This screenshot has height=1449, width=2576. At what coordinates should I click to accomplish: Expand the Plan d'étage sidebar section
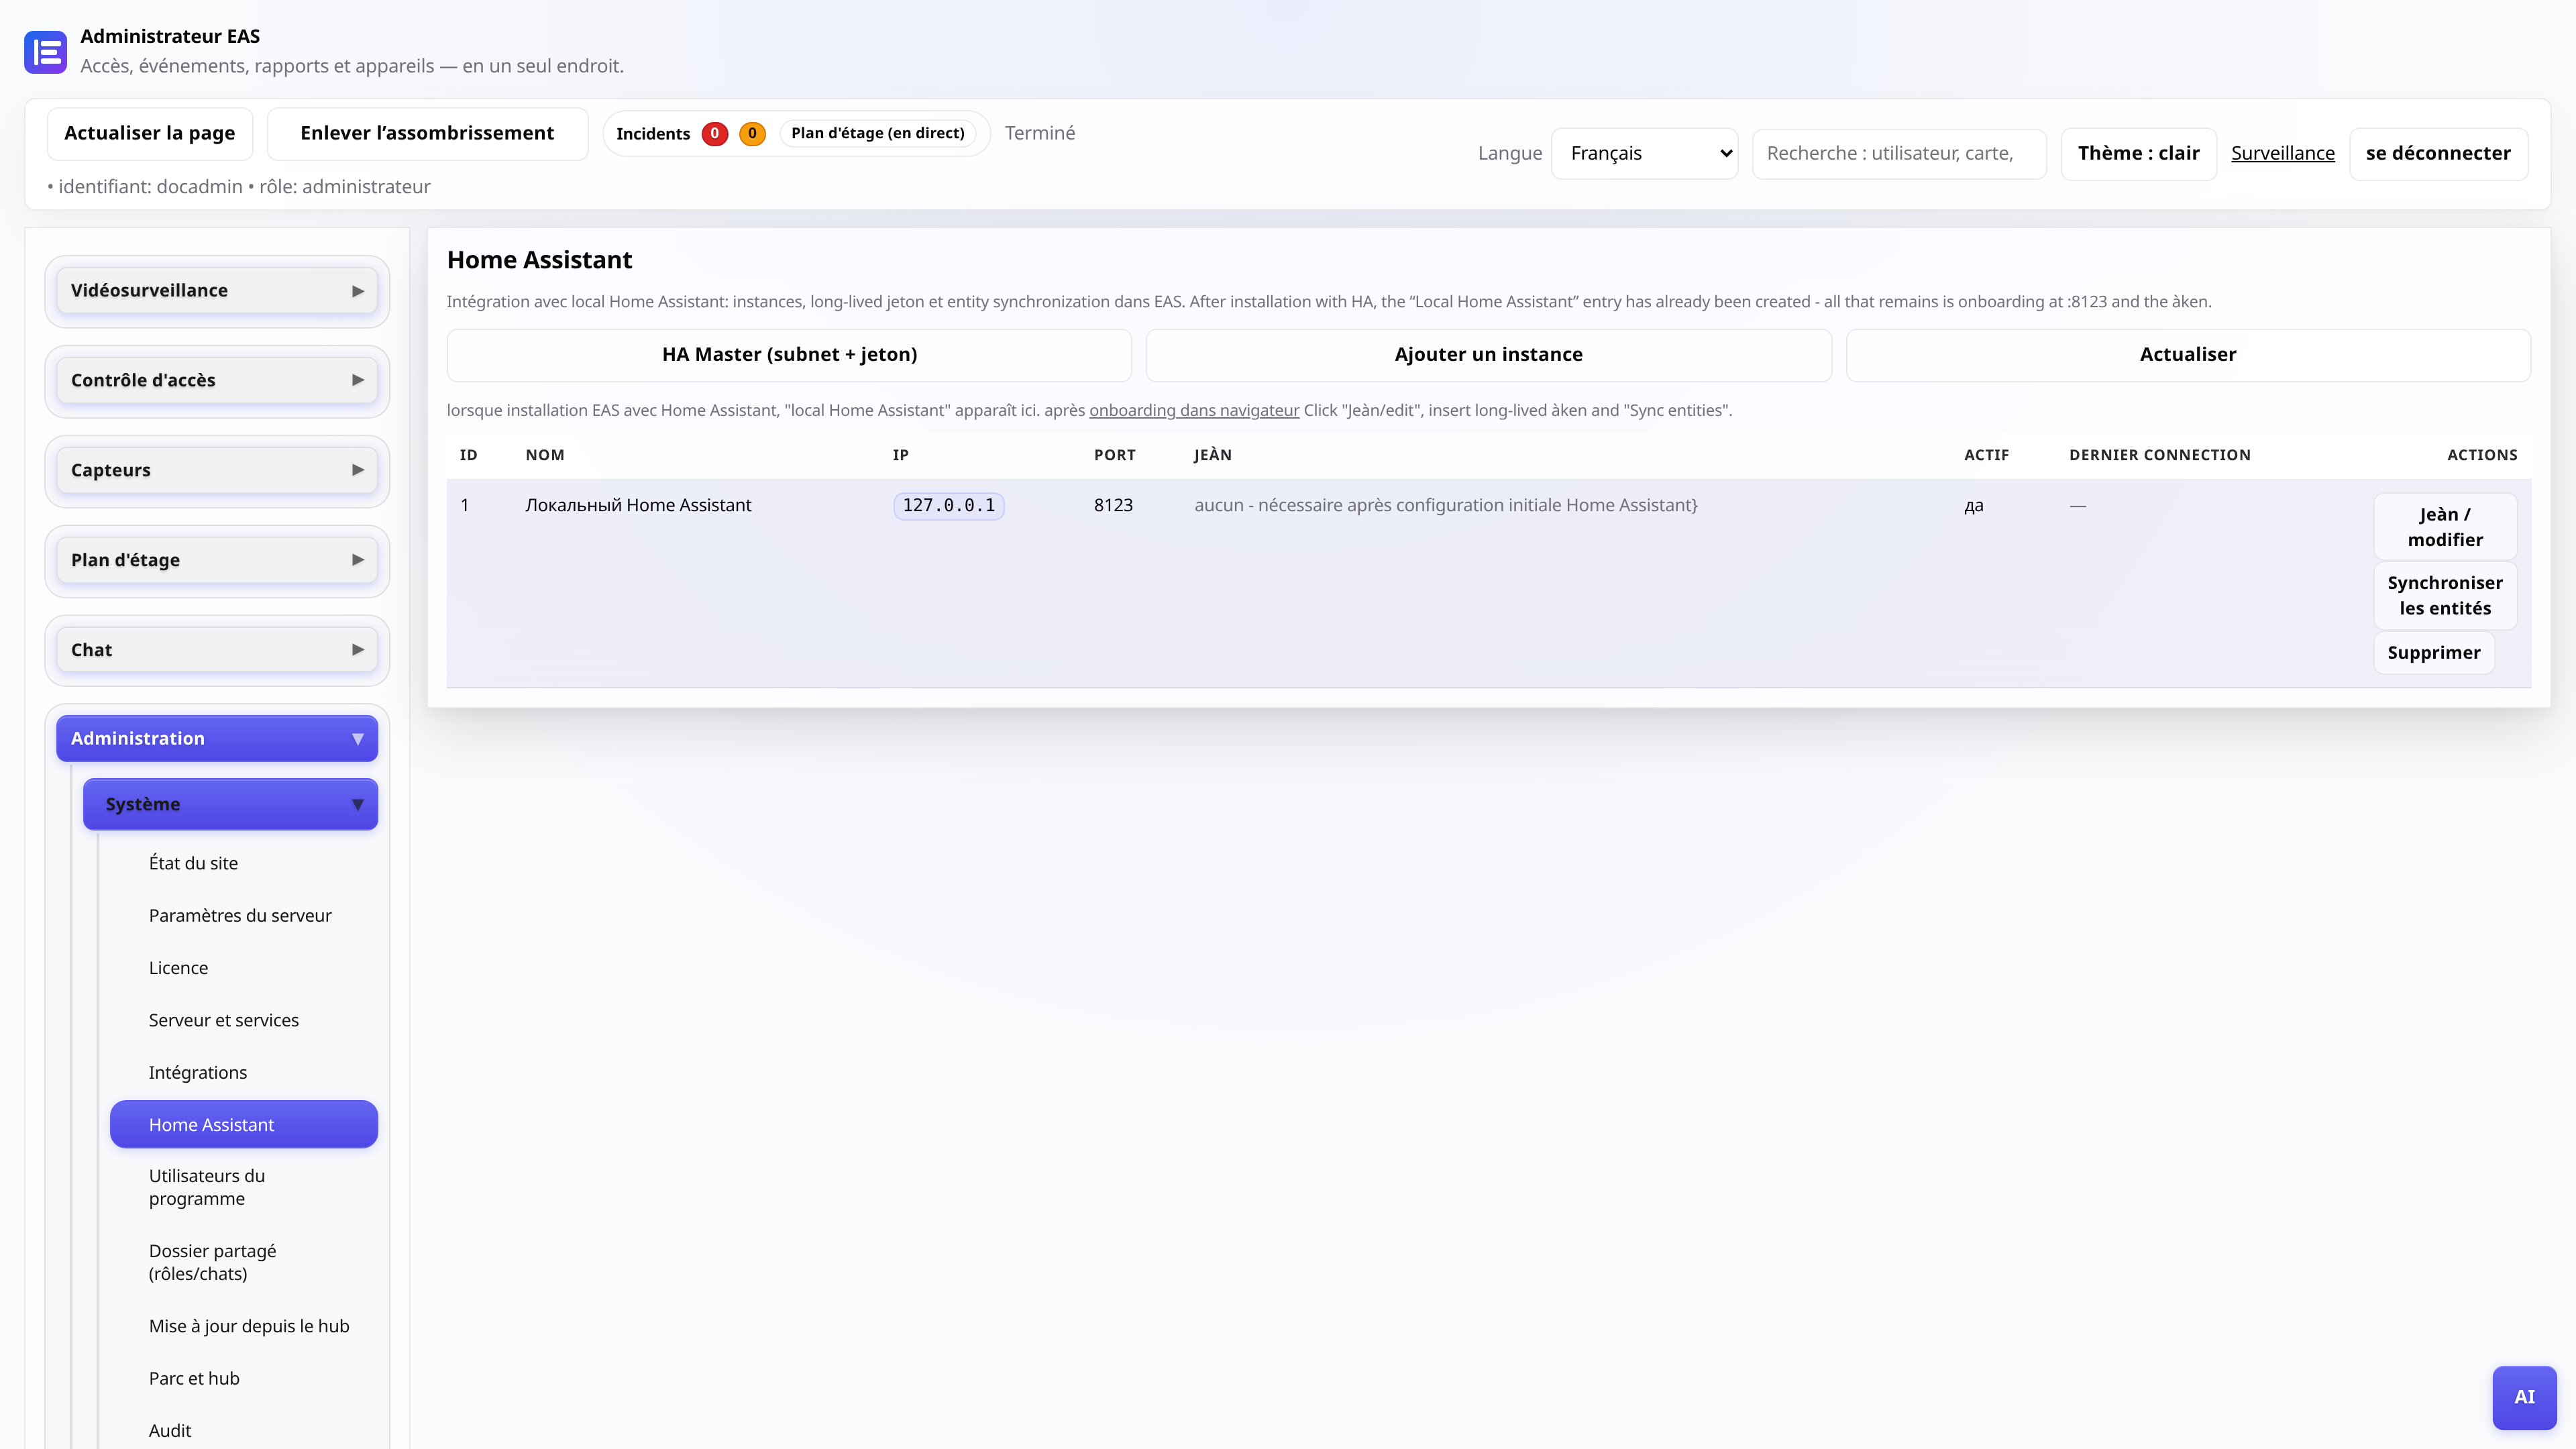pyautogui.click(x=217, y=560)
